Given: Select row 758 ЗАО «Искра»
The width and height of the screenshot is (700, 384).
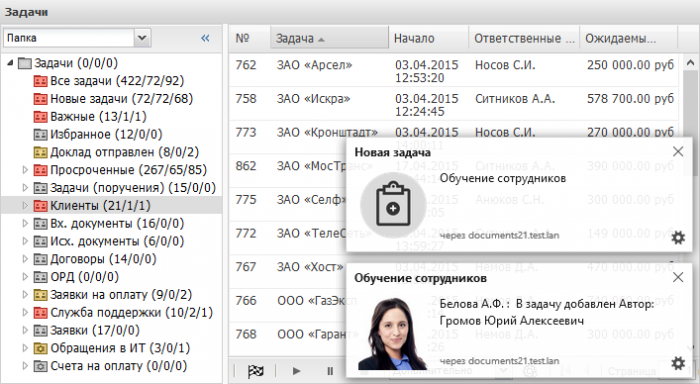Looking at the screenshot, I should point(454,104).
